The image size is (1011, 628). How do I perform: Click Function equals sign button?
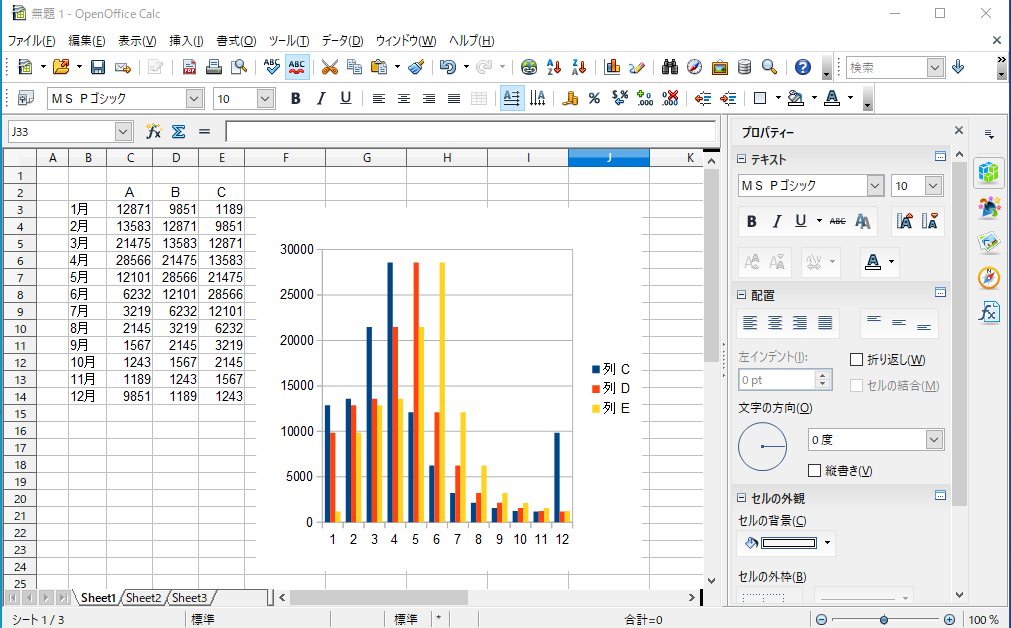point(204,132)
